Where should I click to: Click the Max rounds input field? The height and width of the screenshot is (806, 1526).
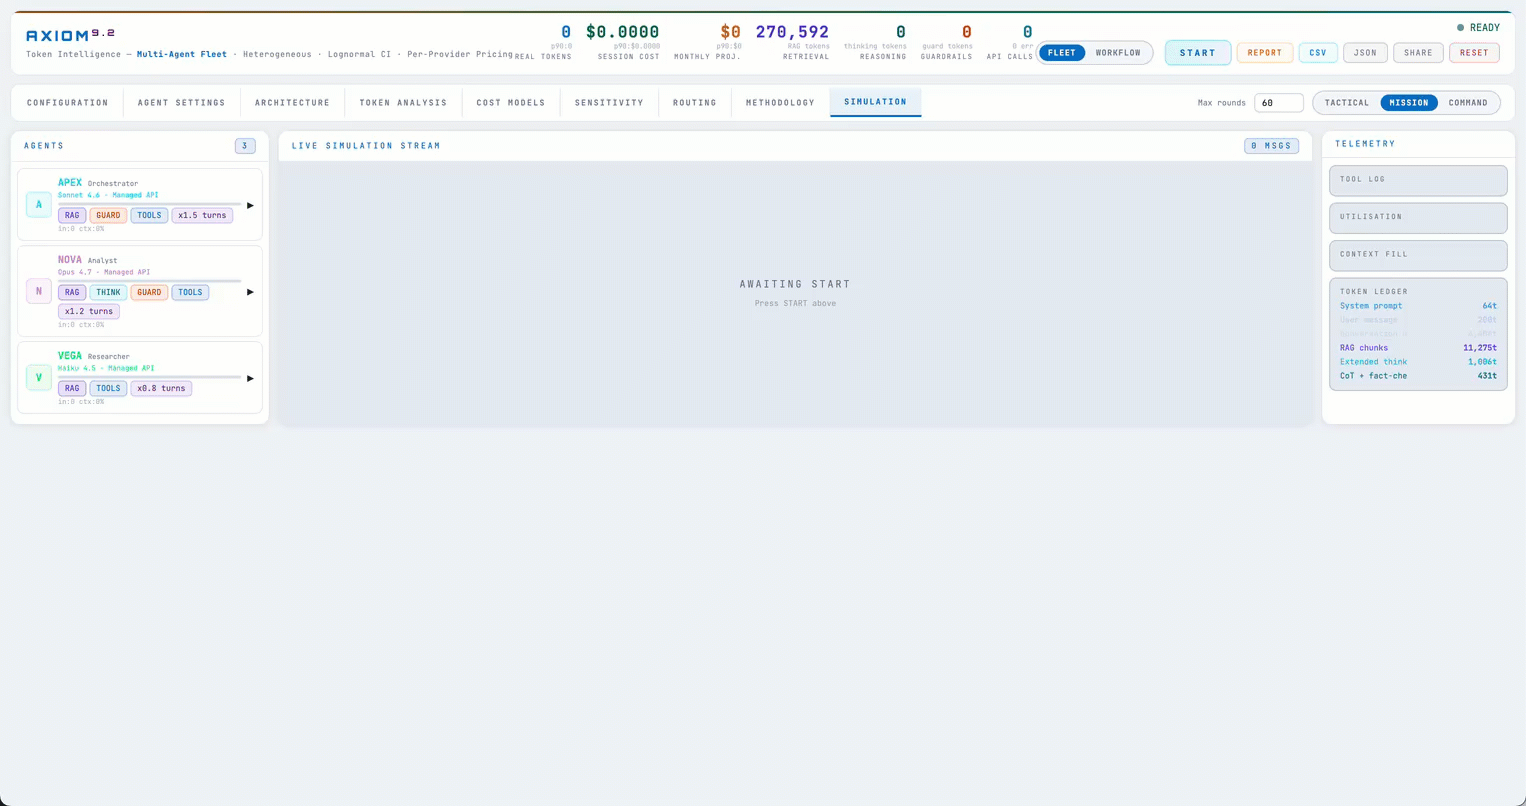click(1279, 103)
